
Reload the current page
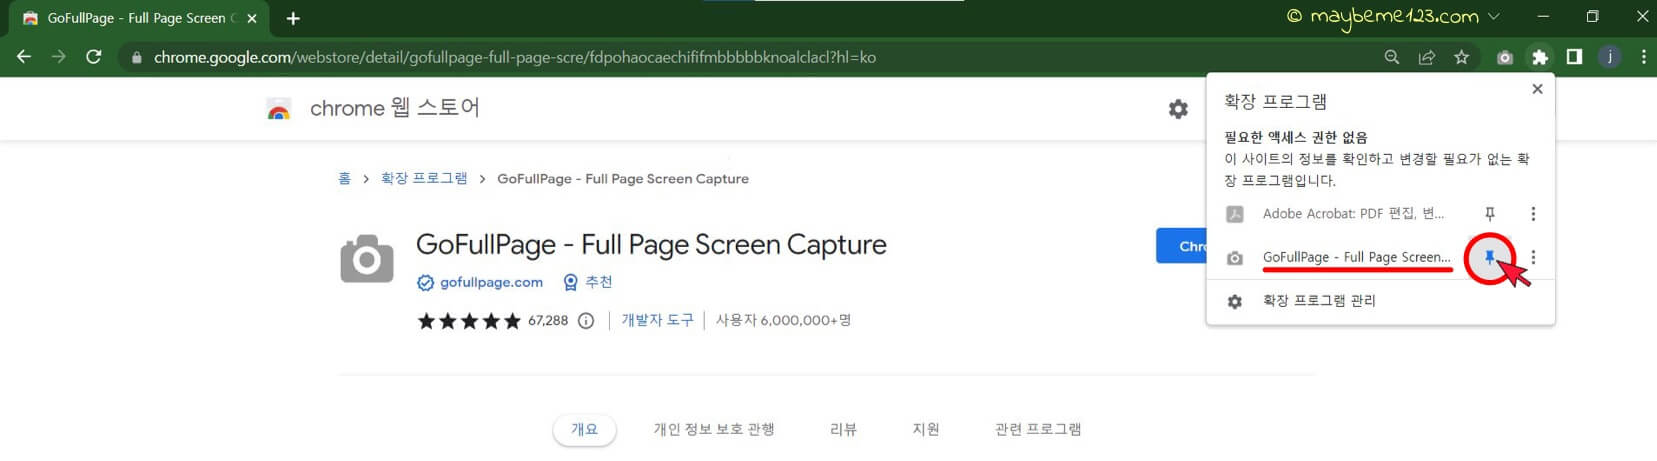pos(94,57)
